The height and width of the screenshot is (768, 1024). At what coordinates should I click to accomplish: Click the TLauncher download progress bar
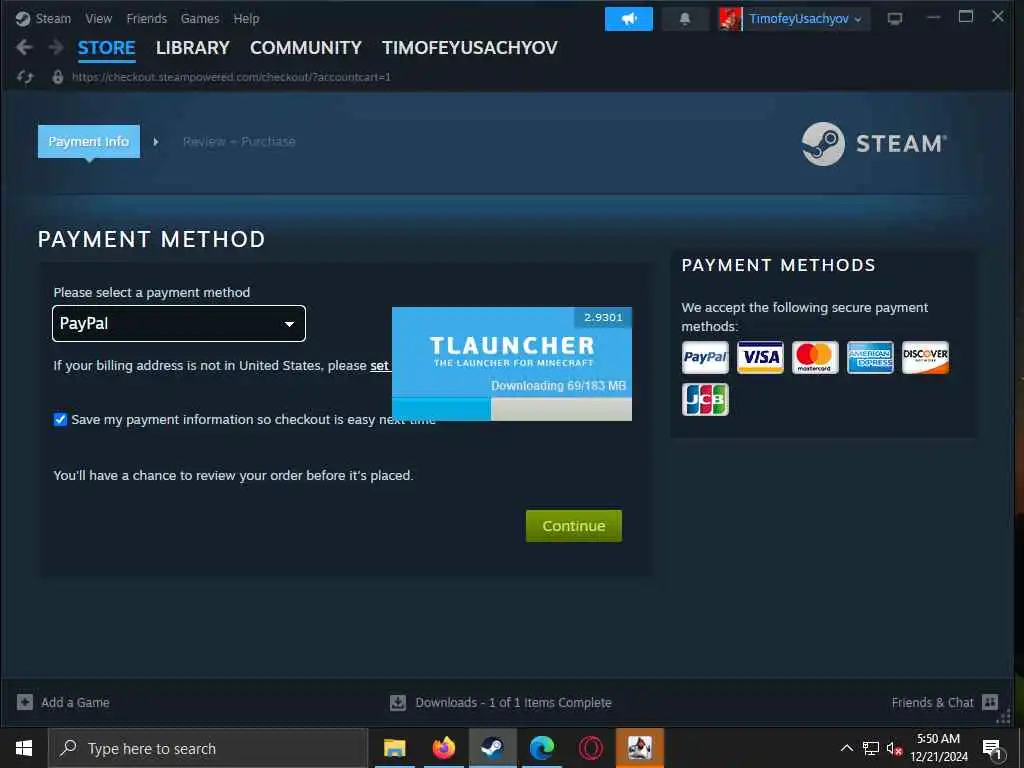point(512,409)
